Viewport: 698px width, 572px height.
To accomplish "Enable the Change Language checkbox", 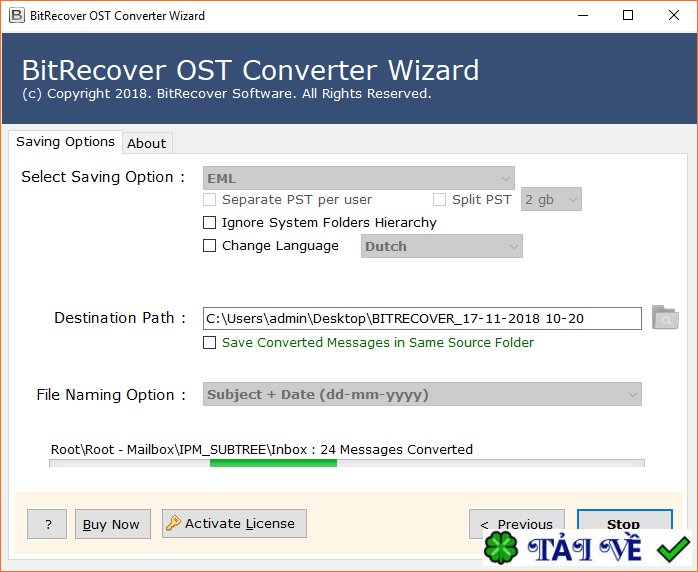I will 209,246.
